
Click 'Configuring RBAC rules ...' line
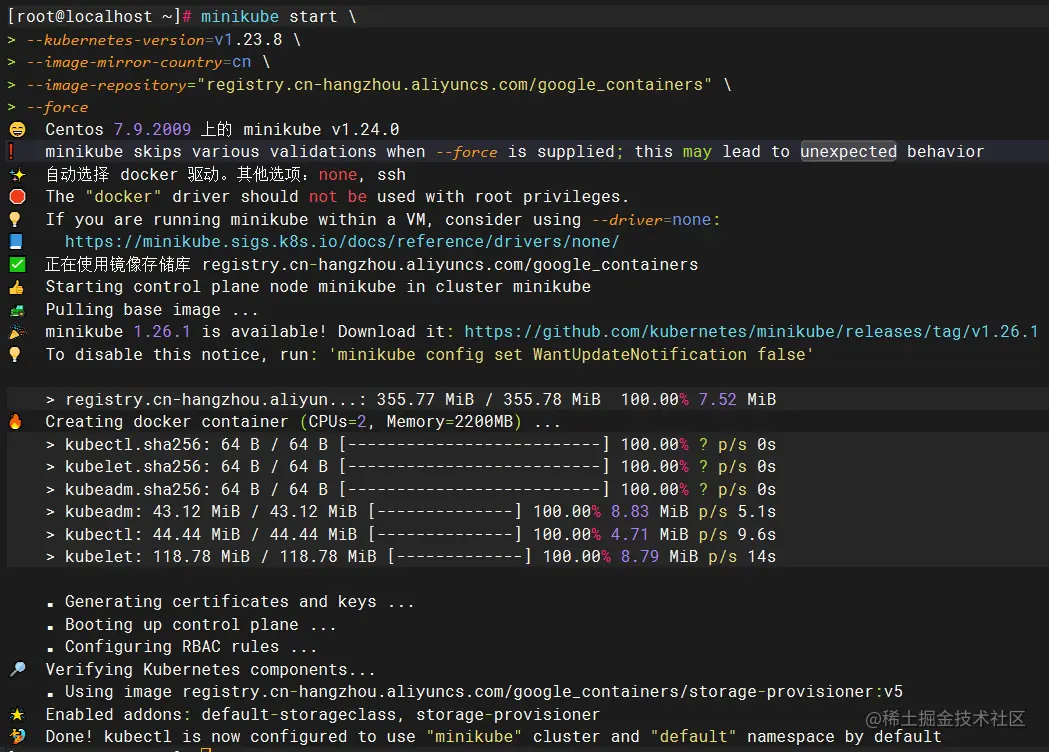191,646
